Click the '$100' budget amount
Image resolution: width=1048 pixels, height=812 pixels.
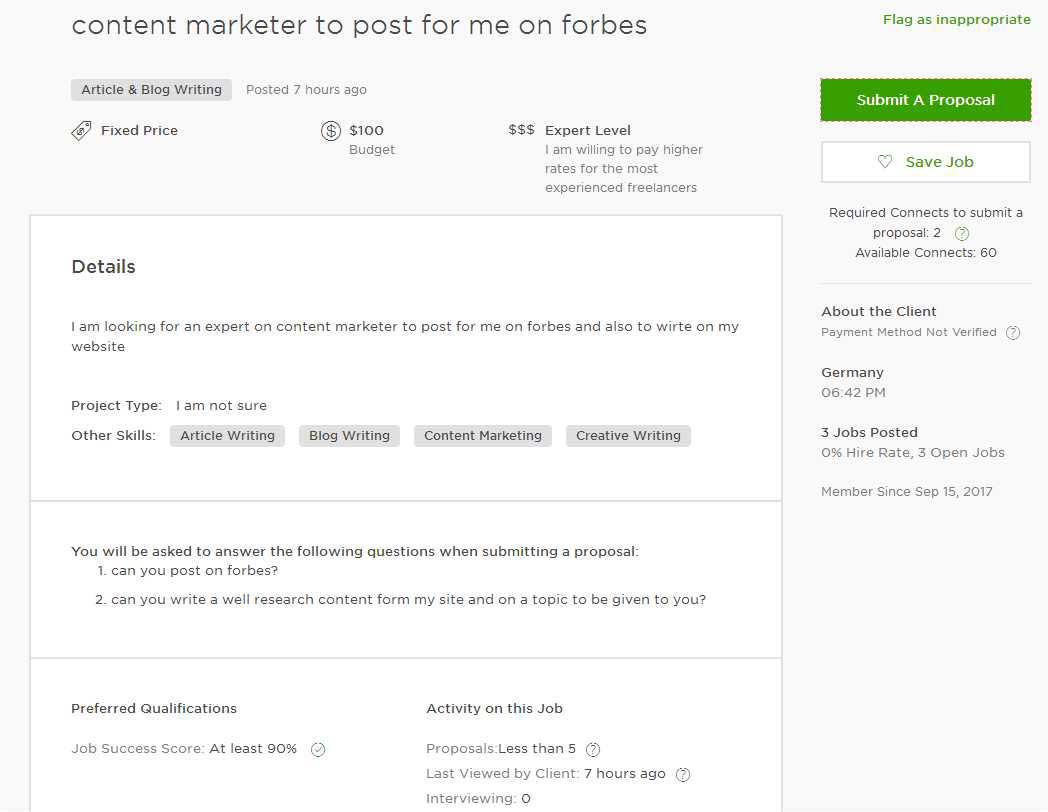pyautogui.click(x=366, y=130)
